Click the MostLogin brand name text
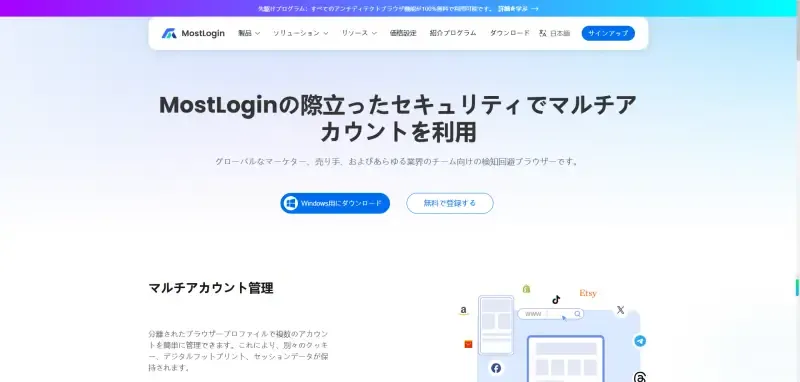 (203, 33)
